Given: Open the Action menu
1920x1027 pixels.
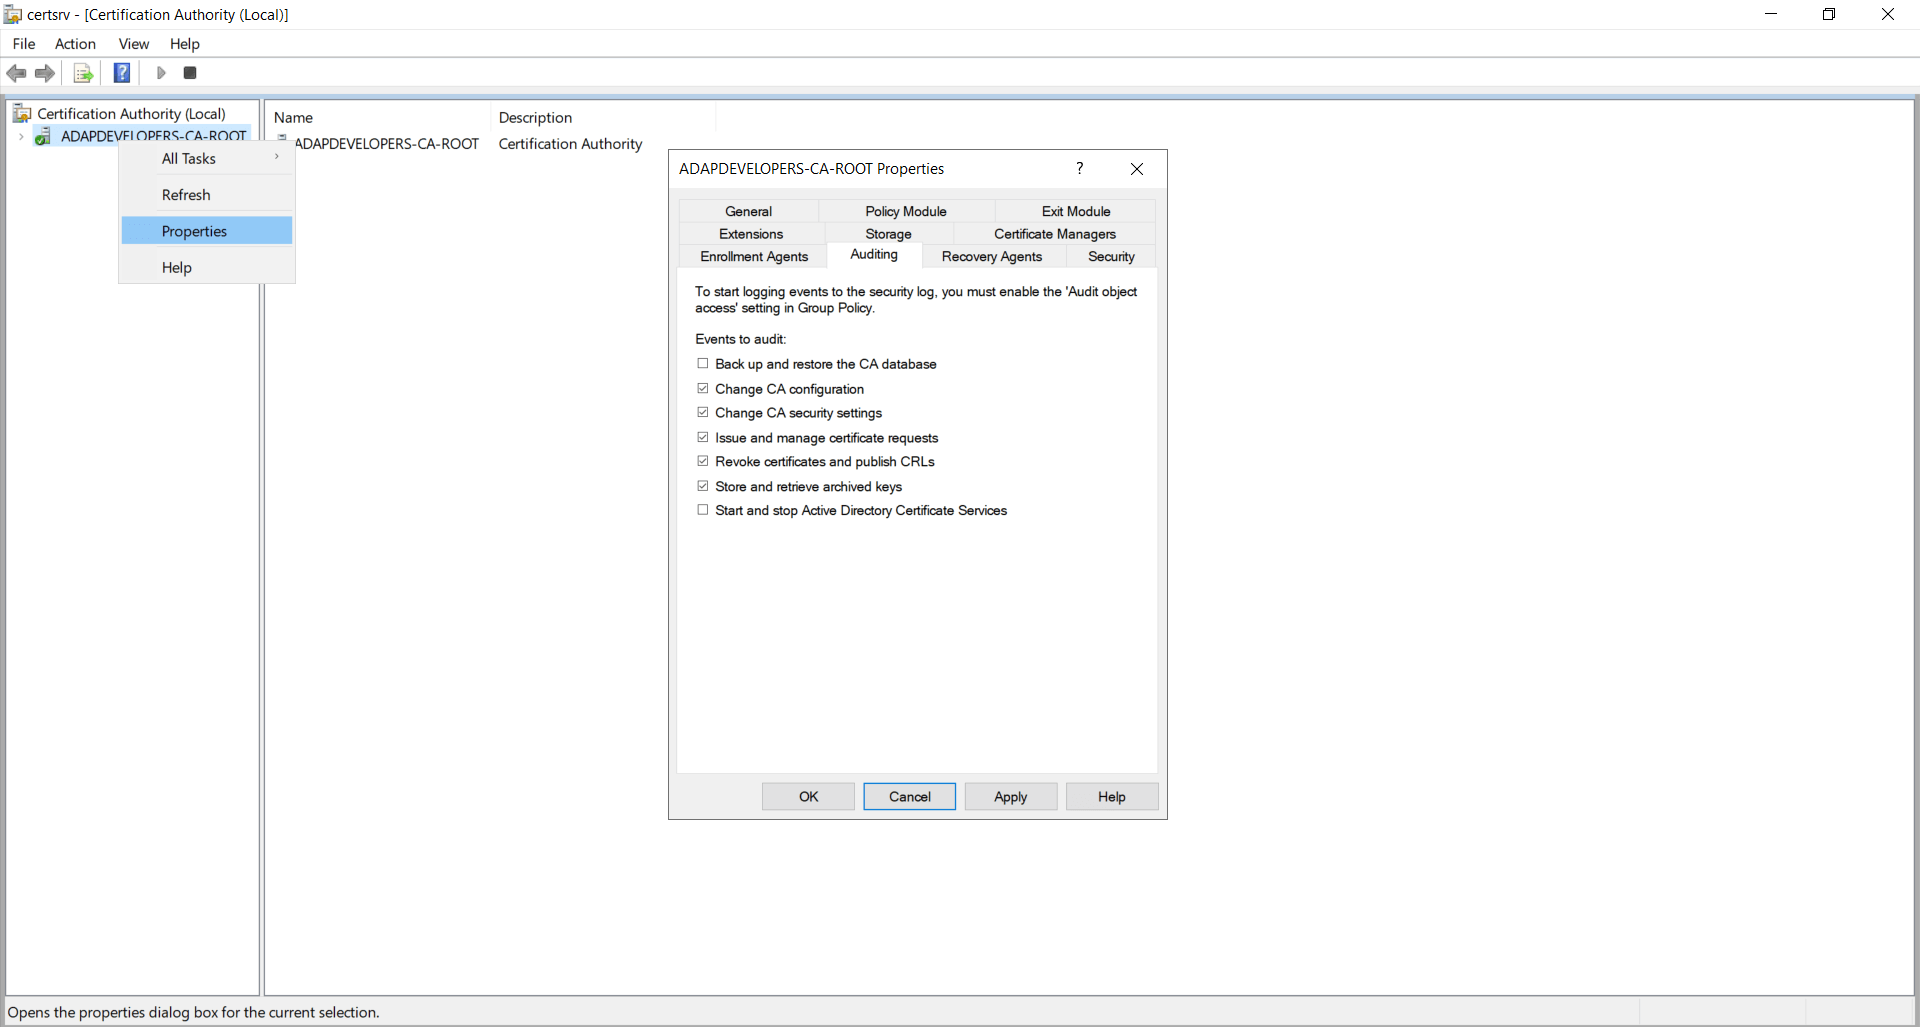Looking at the screenshot, I should 75,44.
